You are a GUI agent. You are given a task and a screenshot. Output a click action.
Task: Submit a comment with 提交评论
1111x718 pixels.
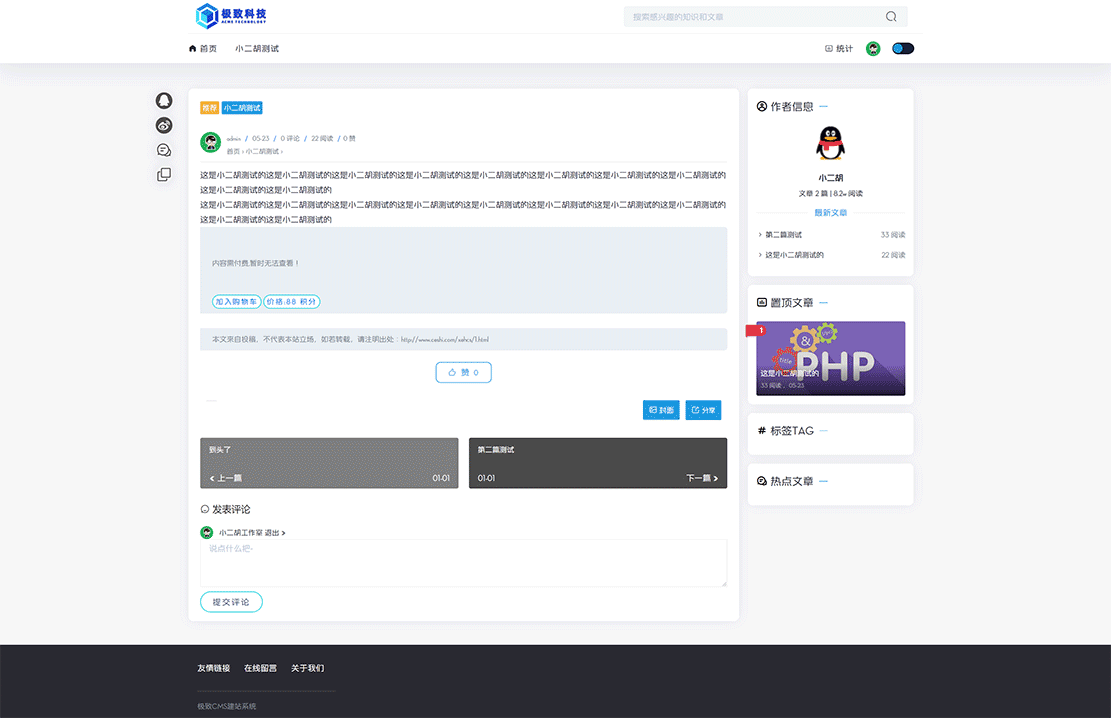click(x=231, y=601)
